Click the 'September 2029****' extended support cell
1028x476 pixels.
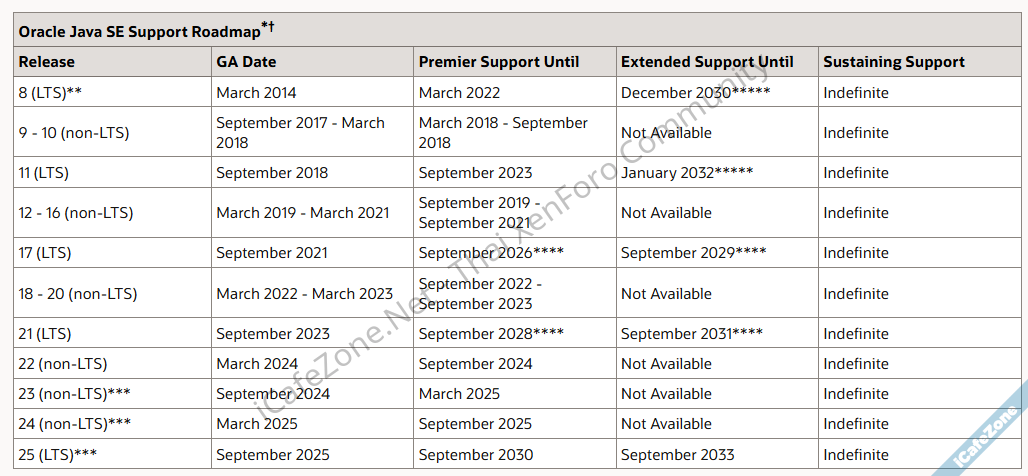pyautogui.click(x=694, y=253)
